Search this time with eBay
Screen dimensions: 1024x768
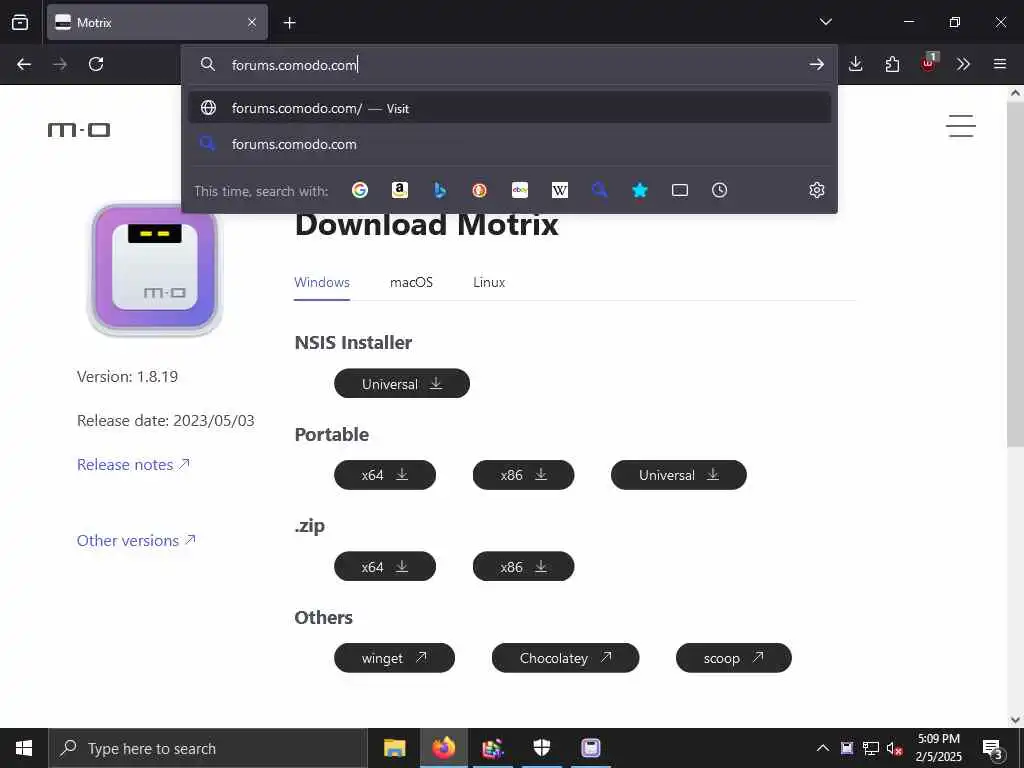520,190
